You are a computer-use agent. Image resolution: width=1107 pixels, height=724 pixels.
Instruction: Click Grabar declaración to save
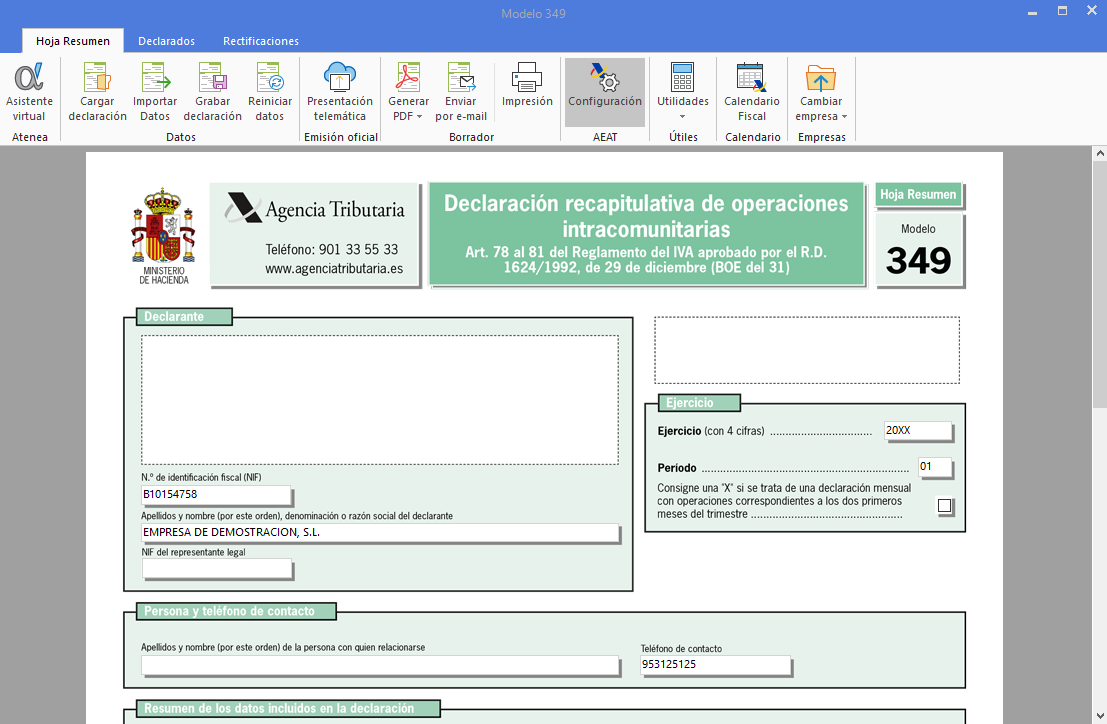coord(212,90)
